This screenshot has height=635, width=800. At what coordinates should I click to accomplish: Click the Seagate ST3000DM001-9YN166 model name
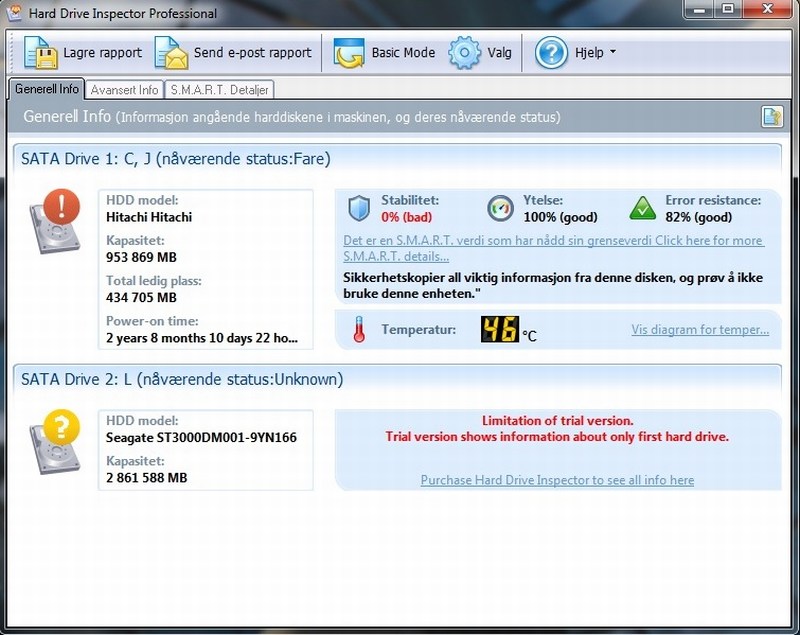(x=201, y=438)
